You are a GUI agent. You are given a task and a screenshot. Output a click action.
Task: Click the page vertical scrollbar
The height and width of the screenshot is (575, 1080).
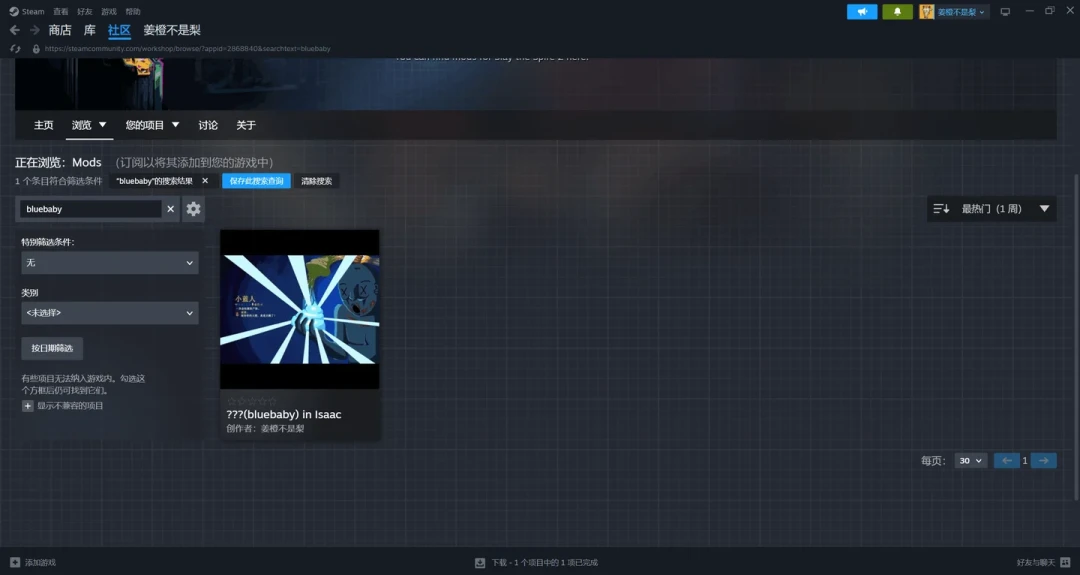tap(1076, 336)
